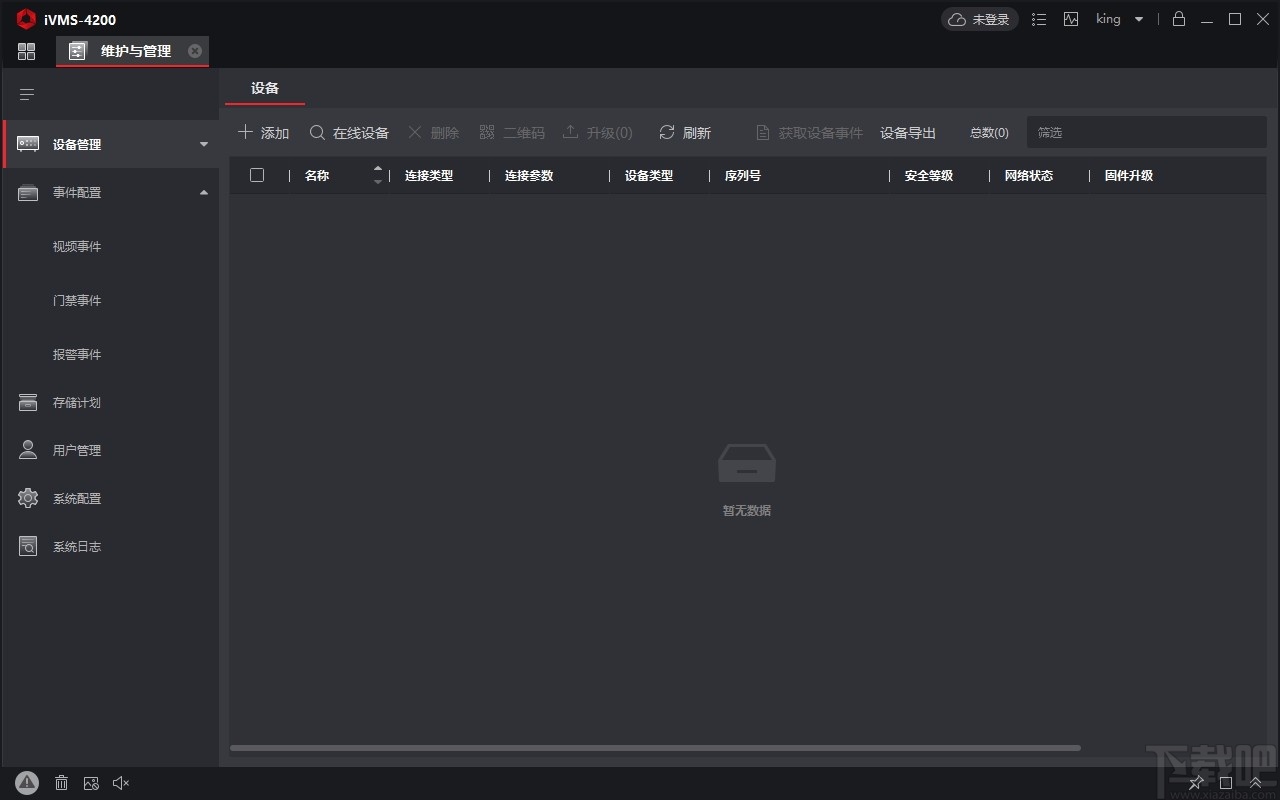
Task: Open the trash/delete alarms icon at bottom
Action: pyautogui.click(x=61, y=782)
